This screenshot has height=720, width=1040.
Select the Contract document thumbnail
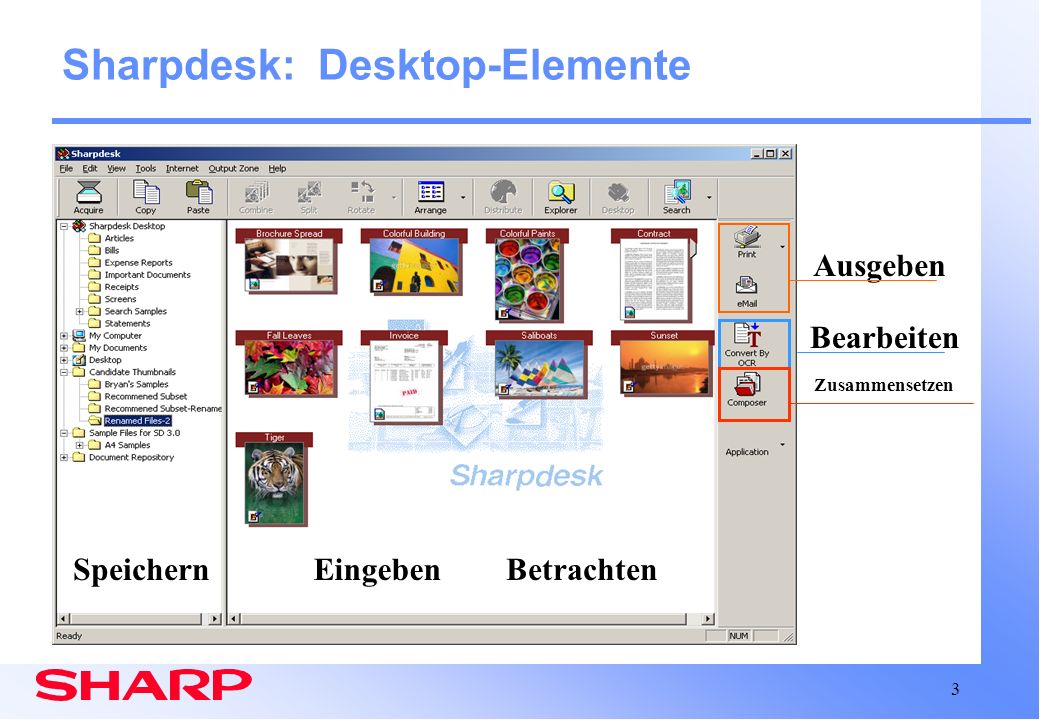coord(654,275)
